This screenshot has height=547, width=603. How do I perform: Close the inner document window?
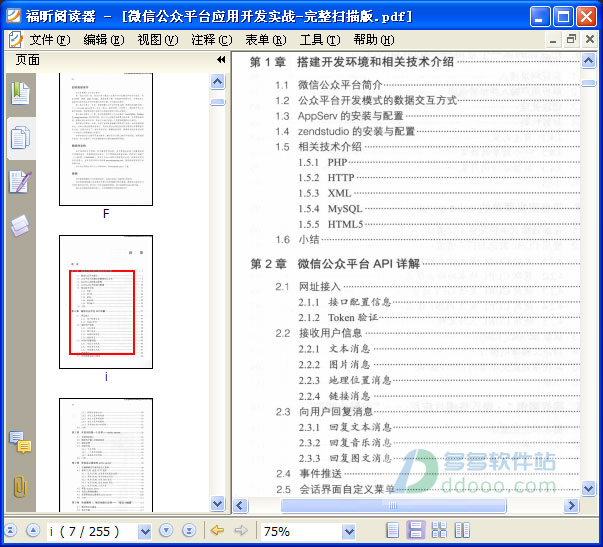(590, 39)
